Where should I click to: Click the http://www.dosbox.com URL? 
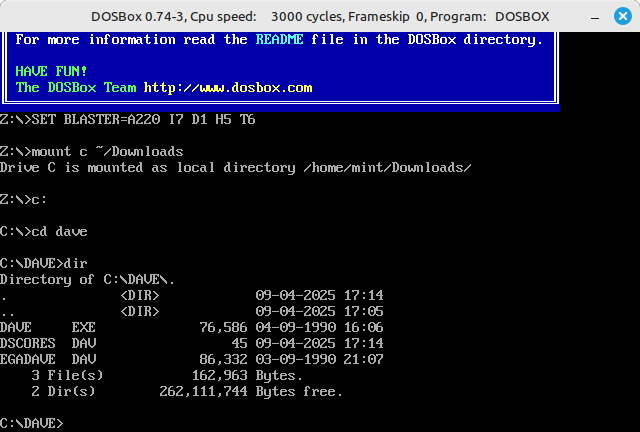(x=228, y=87)
